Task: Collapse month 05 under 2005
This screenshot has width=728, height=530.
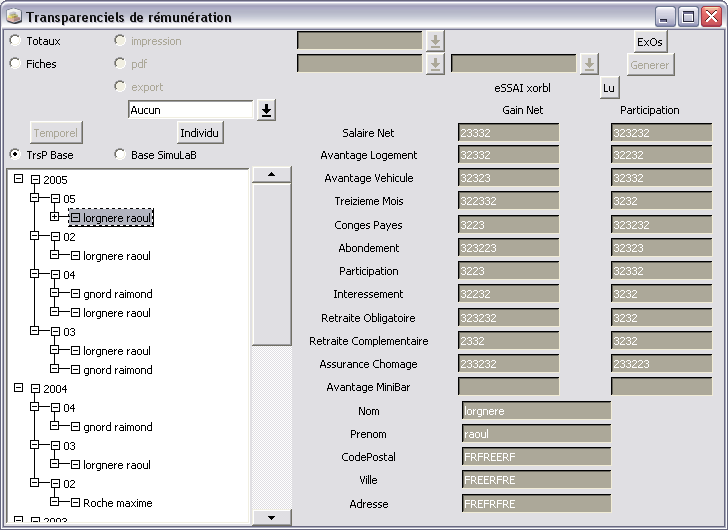Action: [36, 199]
